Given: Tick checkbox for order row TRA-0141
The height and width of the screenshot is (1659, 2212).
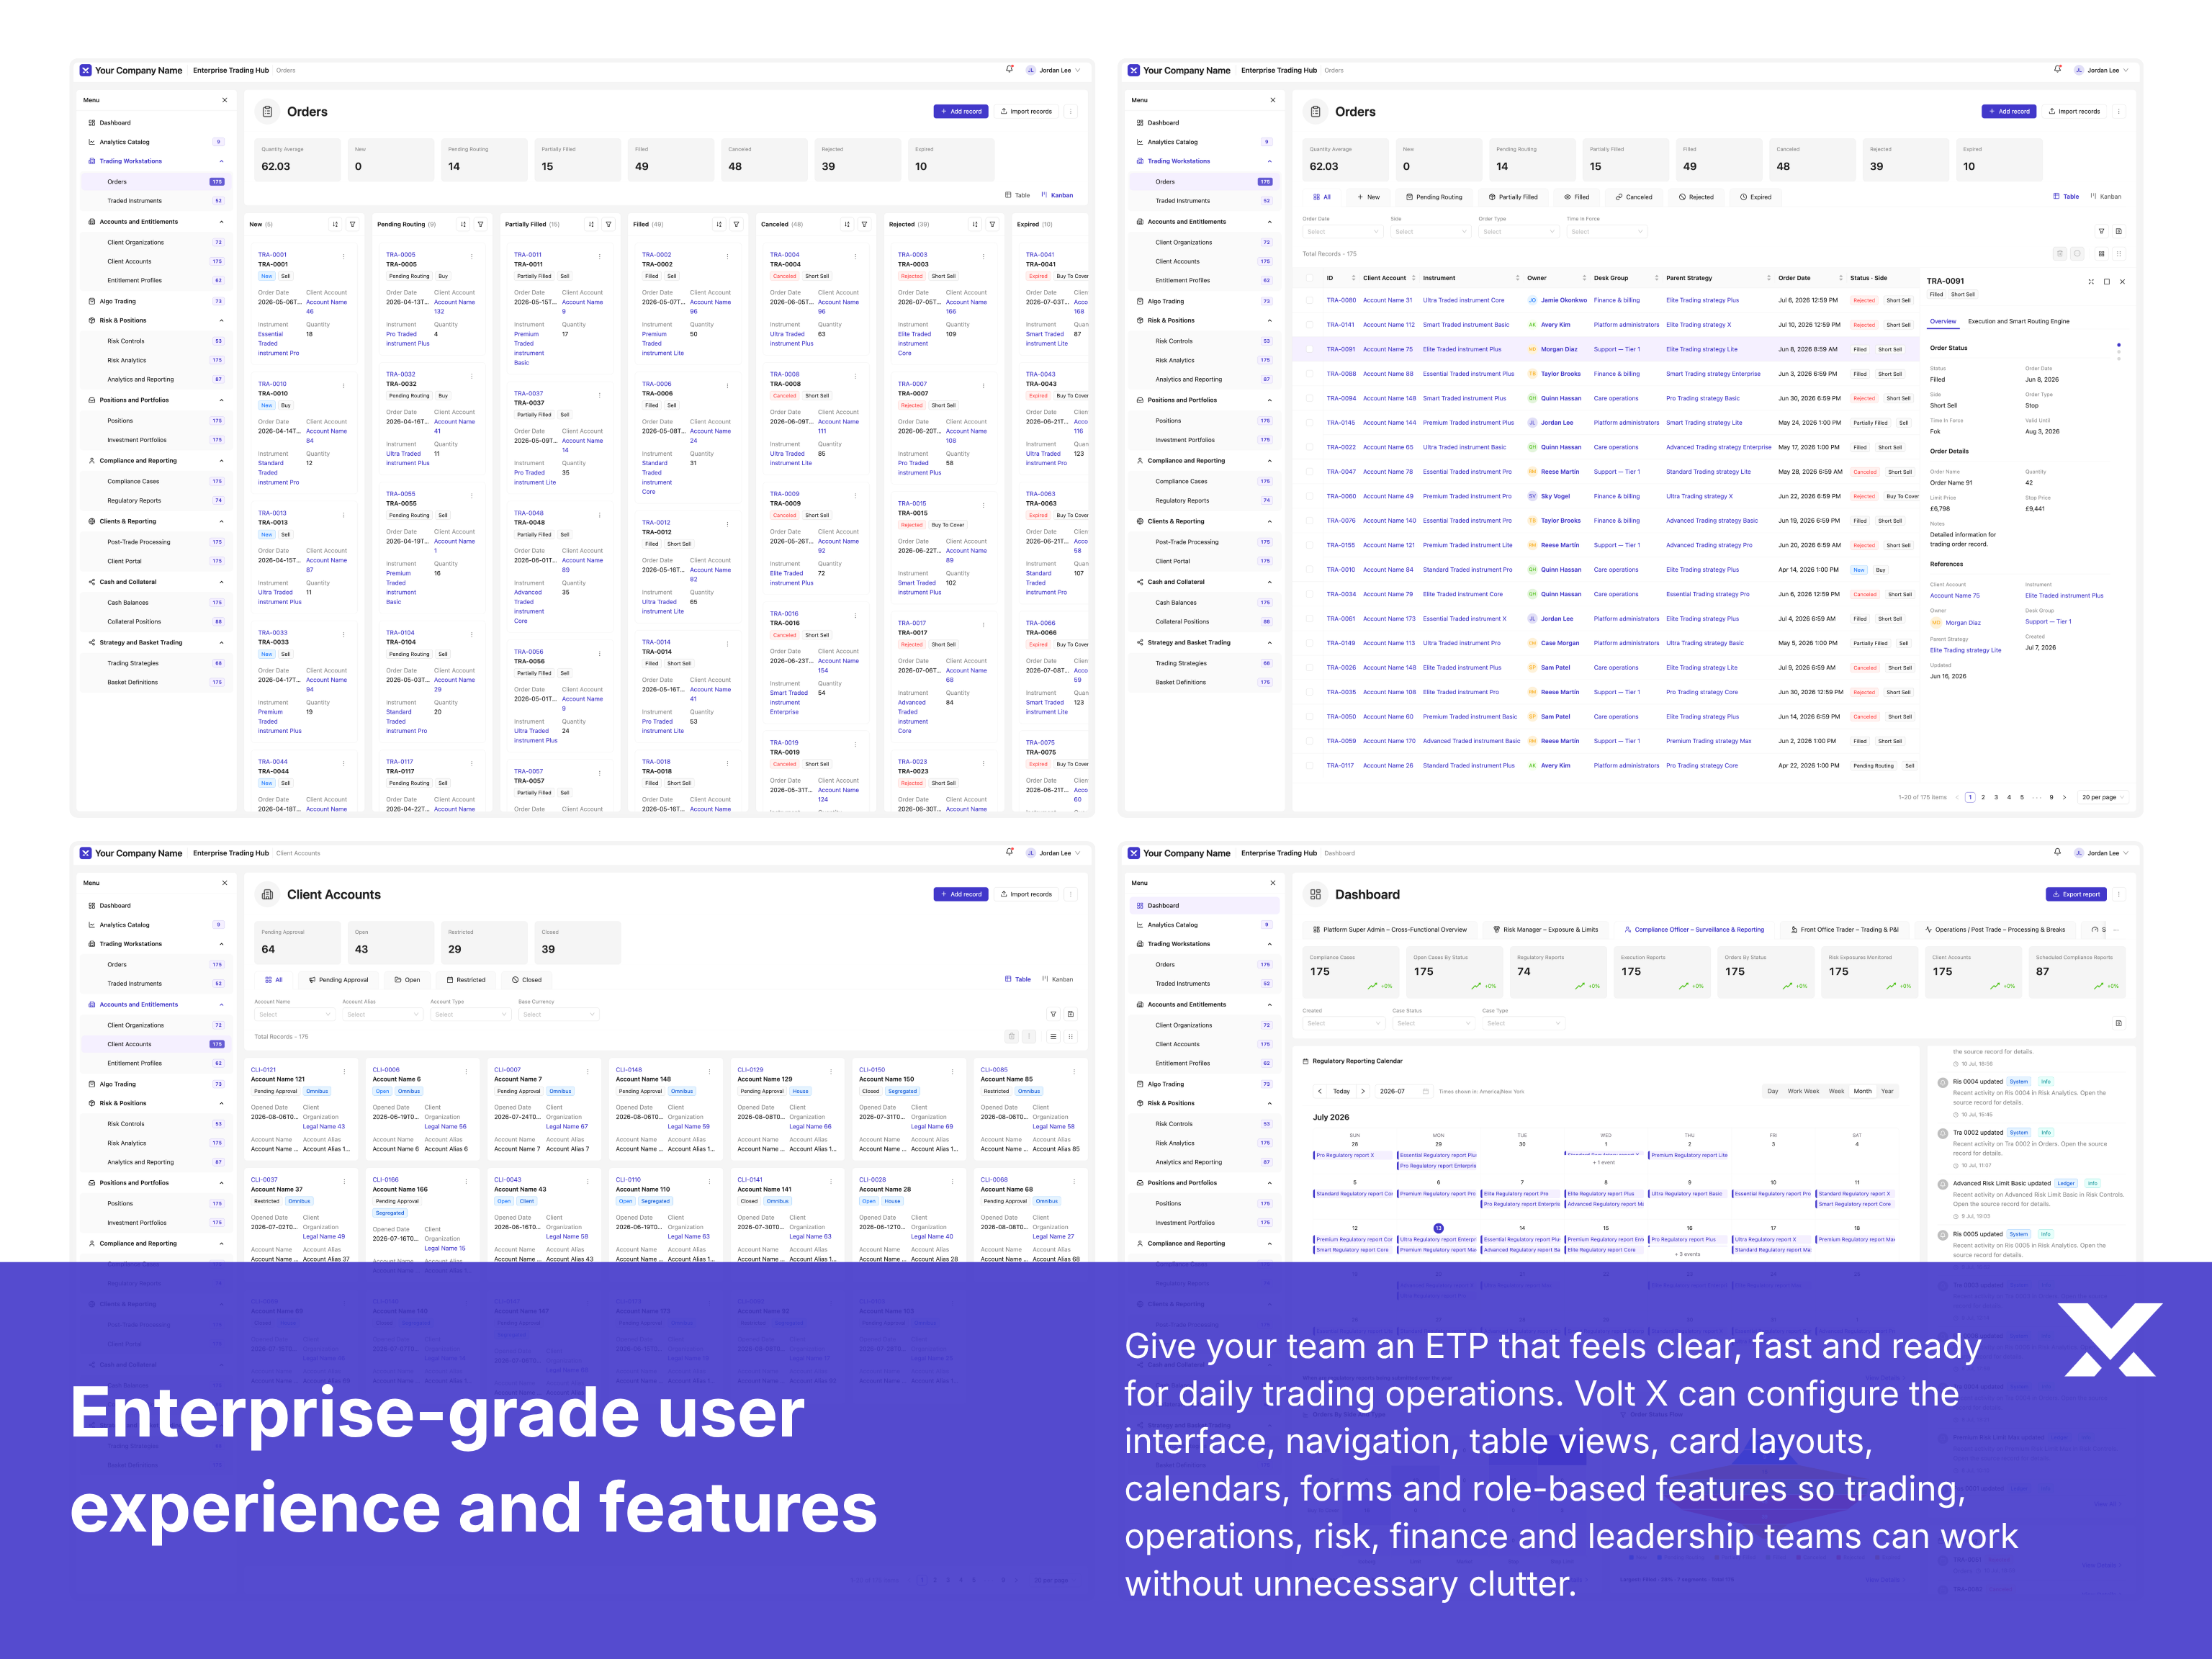Looking at the screenshot, I should click(x=1309, y=325).
